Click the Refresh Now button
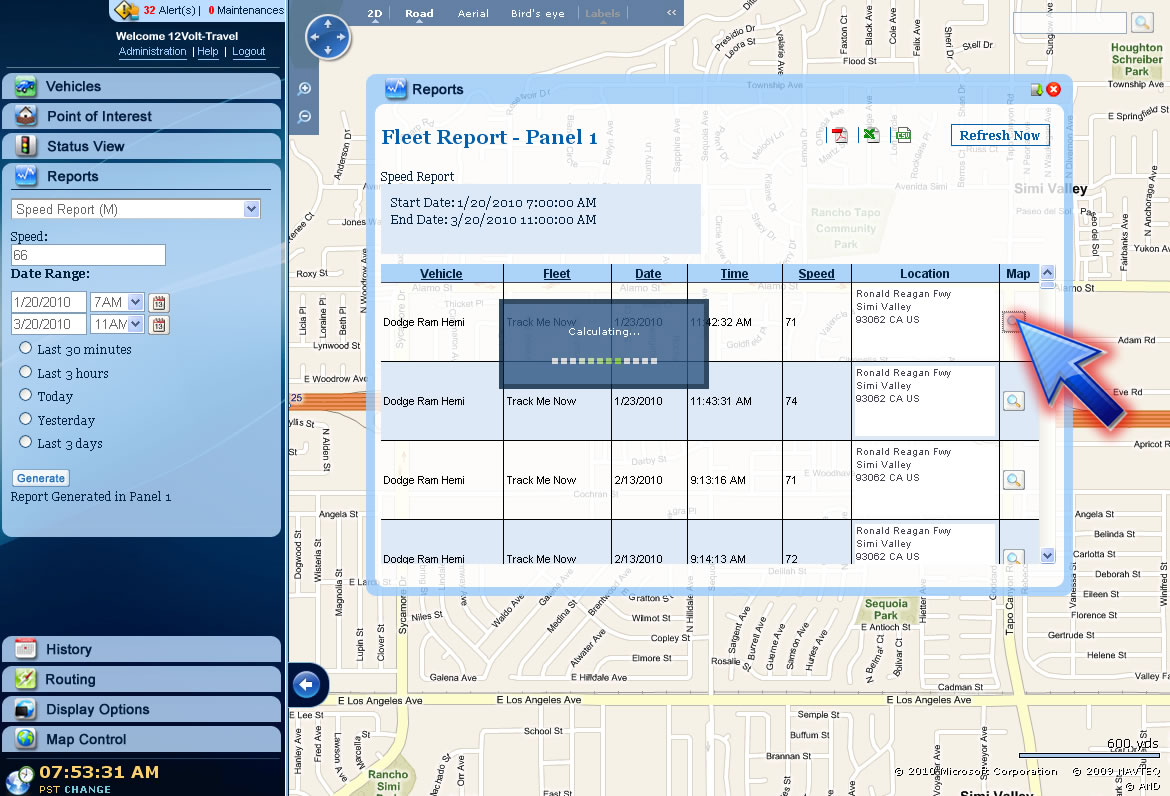This screenshot has height=796, width=1170. (1000, 135)
